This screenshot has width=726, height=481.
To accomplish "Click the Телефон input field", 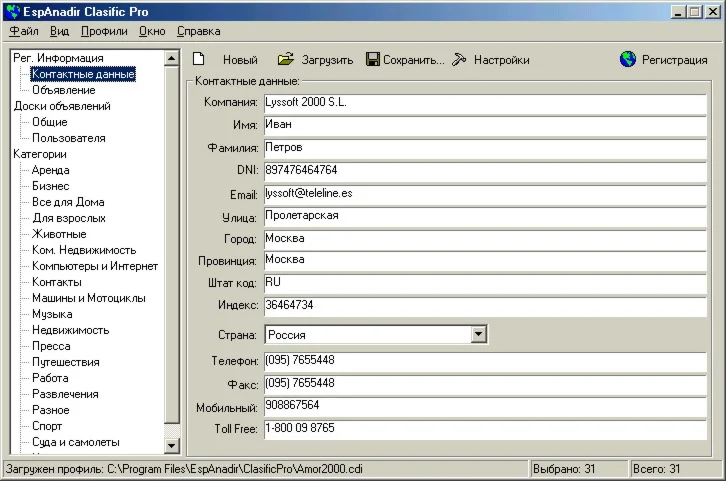I will (x=485, y=362).
